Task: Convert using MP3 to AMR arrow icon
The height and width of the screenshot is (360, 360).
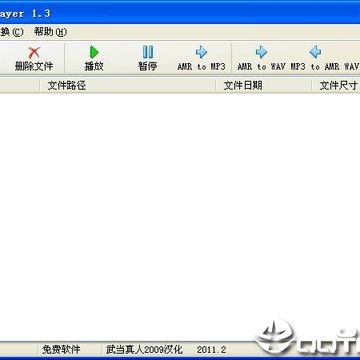Action: (x=315, y=52)
